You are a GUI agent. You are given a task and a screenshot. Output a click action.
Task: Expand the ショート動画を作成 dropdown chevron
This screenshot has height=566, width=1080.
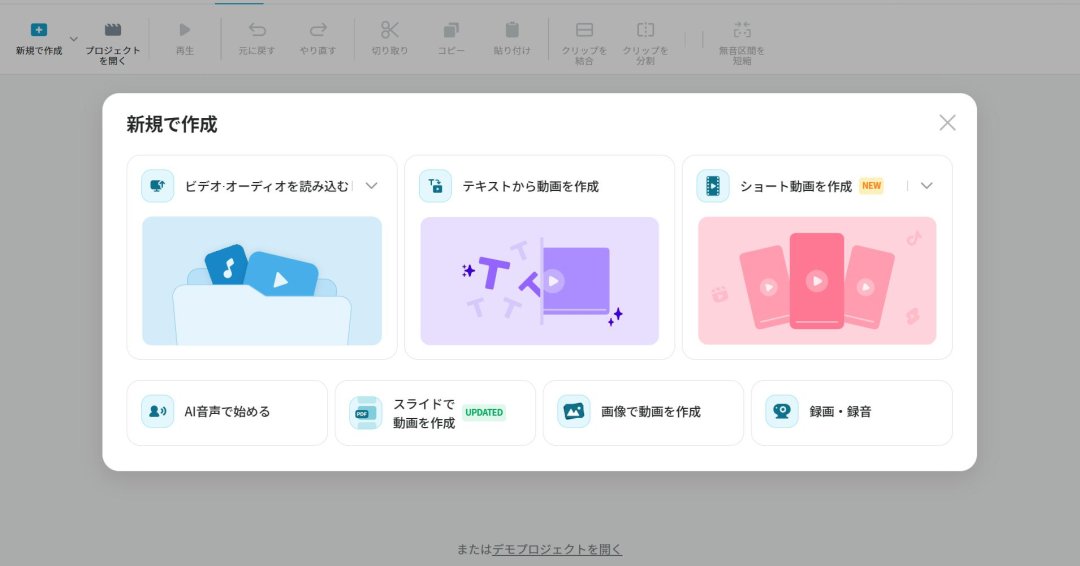pyautogui.click(x=926, y=186)
